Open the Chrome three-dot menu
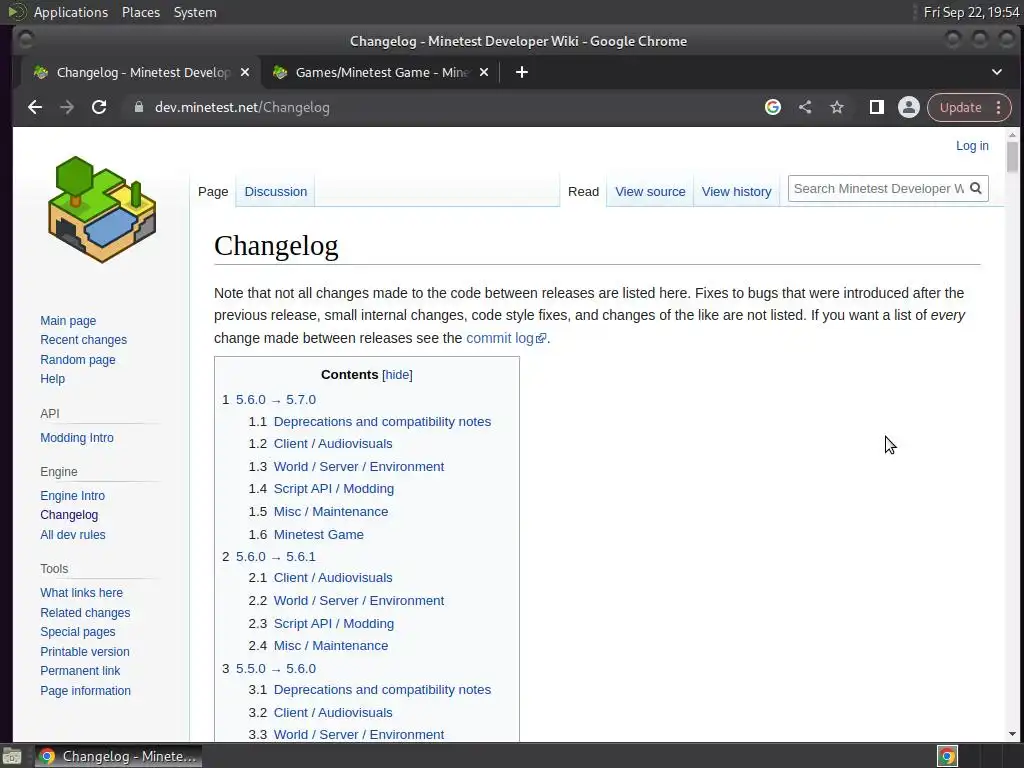Screen dimensions: 1024x768 pyautogui.click(x=999, y=107)
